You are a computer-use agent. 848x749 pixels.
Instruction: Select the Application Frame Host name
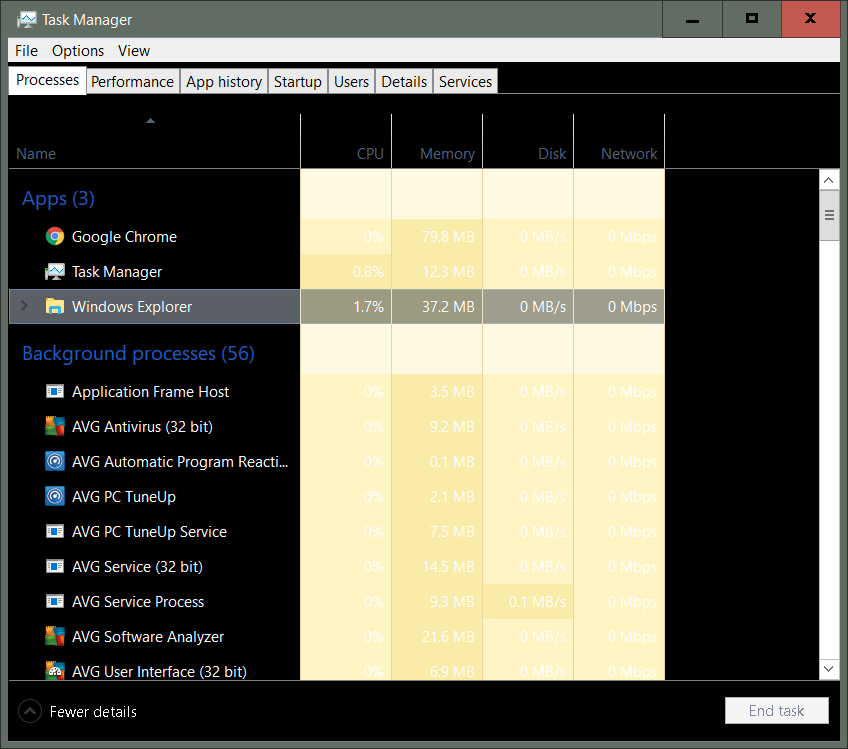pos(150,392)
